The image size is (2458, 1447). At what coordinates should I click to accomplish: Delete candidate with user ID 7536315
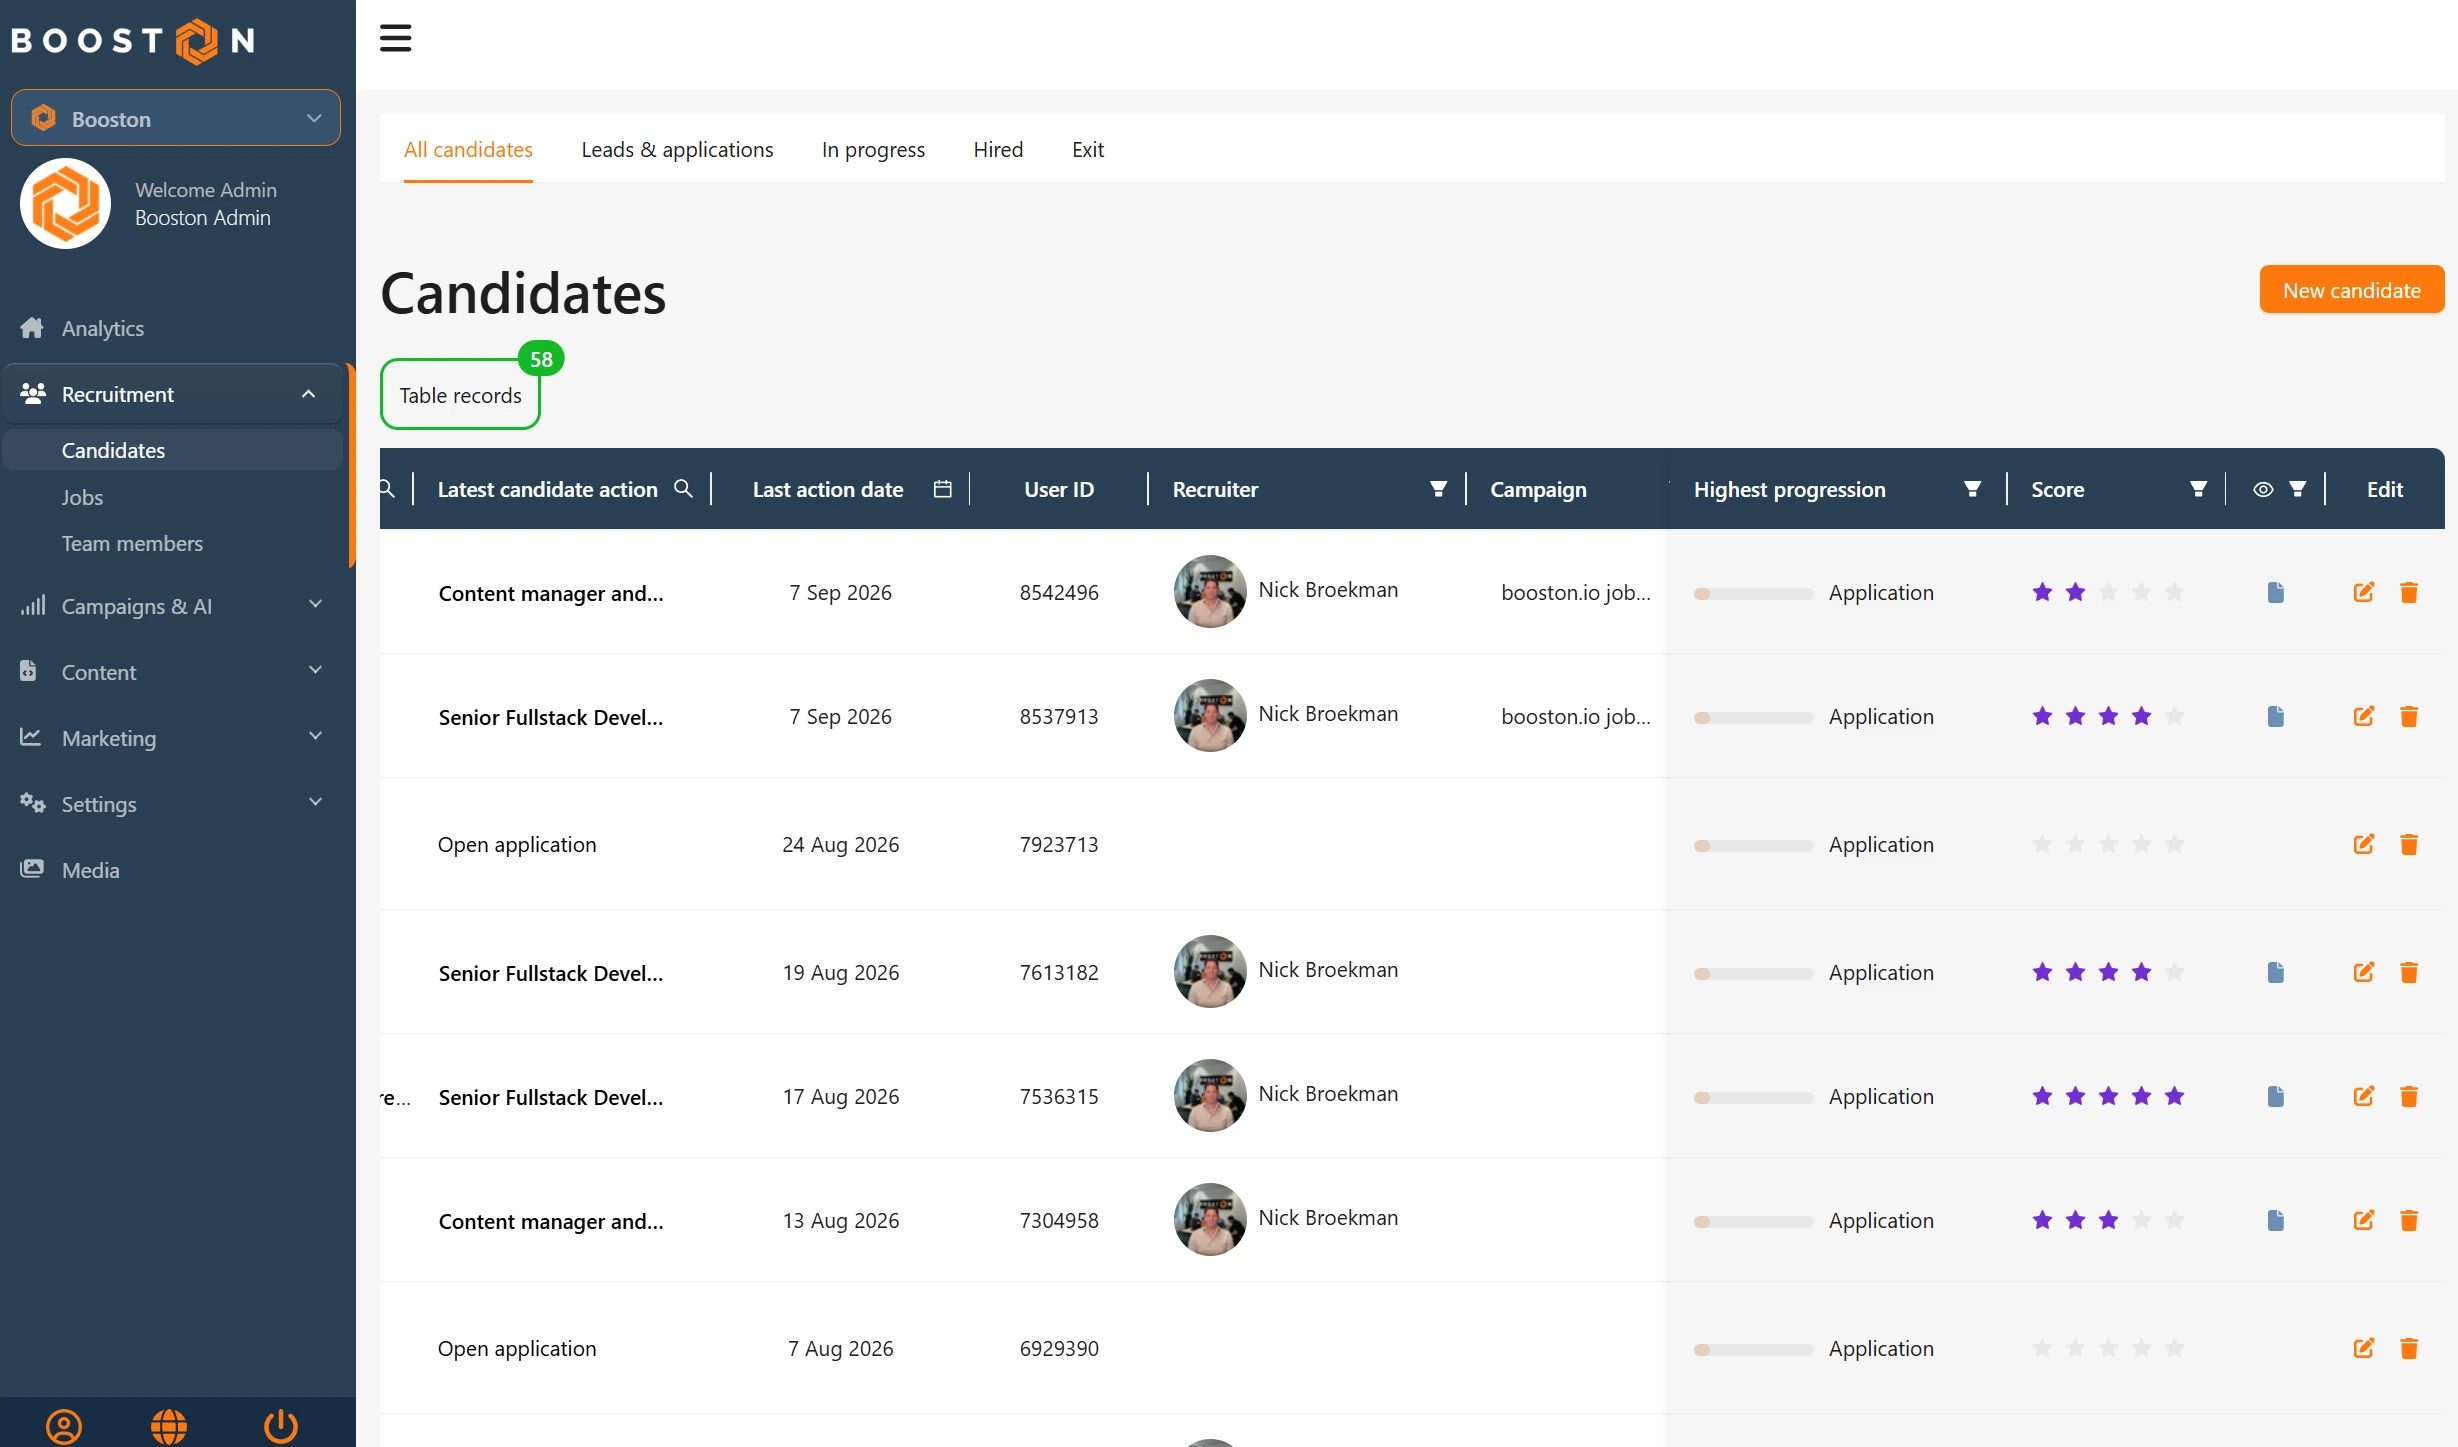click(x=2409, y=1096)
